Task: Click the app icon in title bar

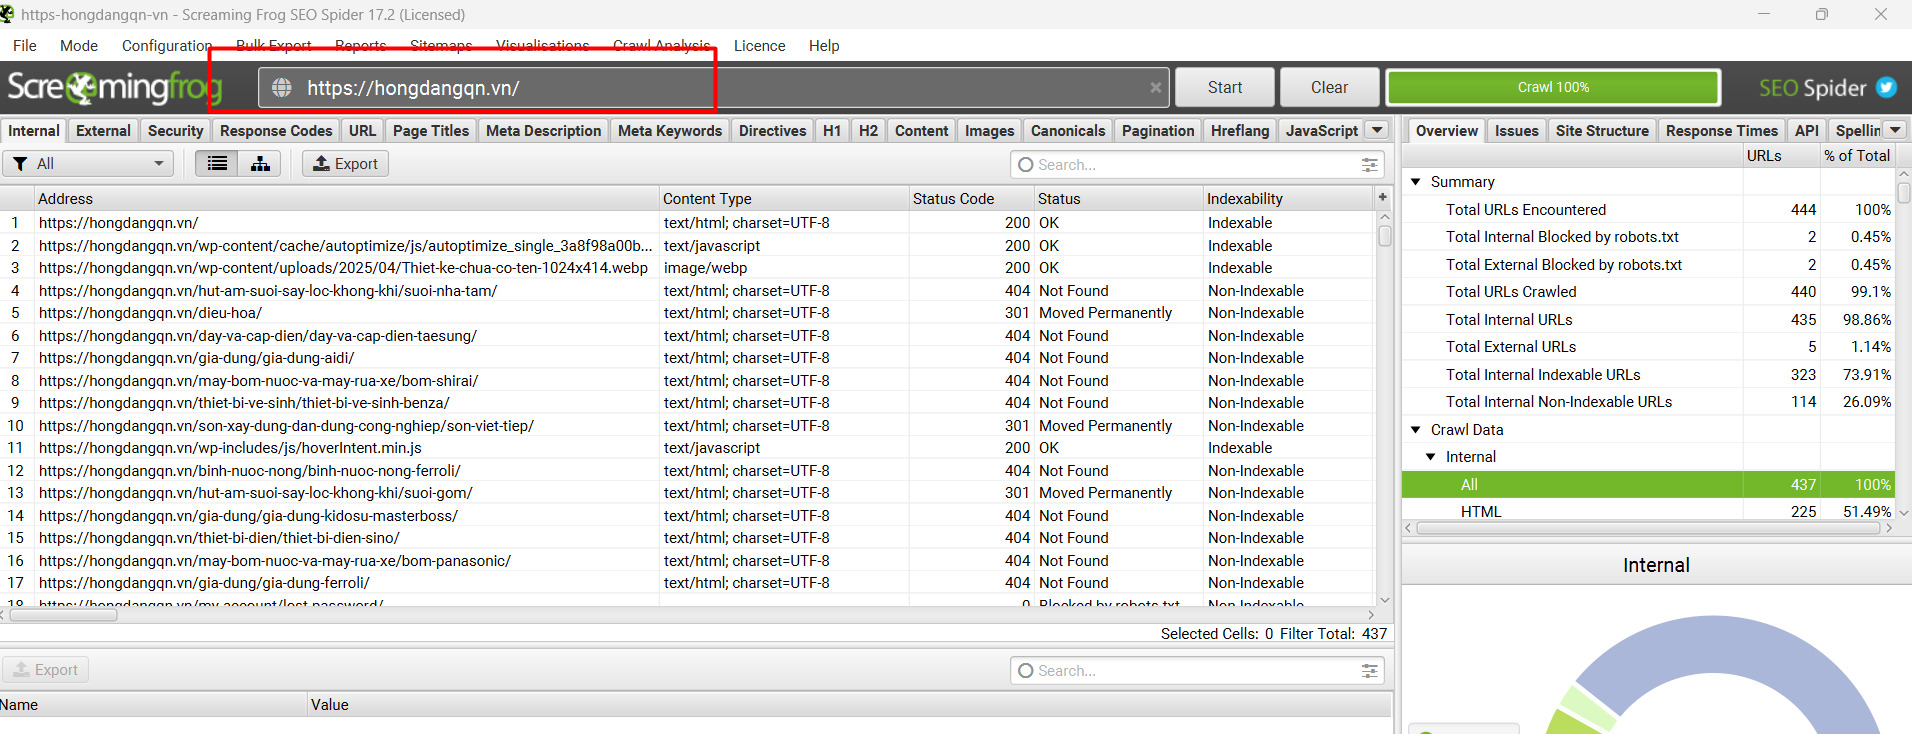Action: (7, 14)
